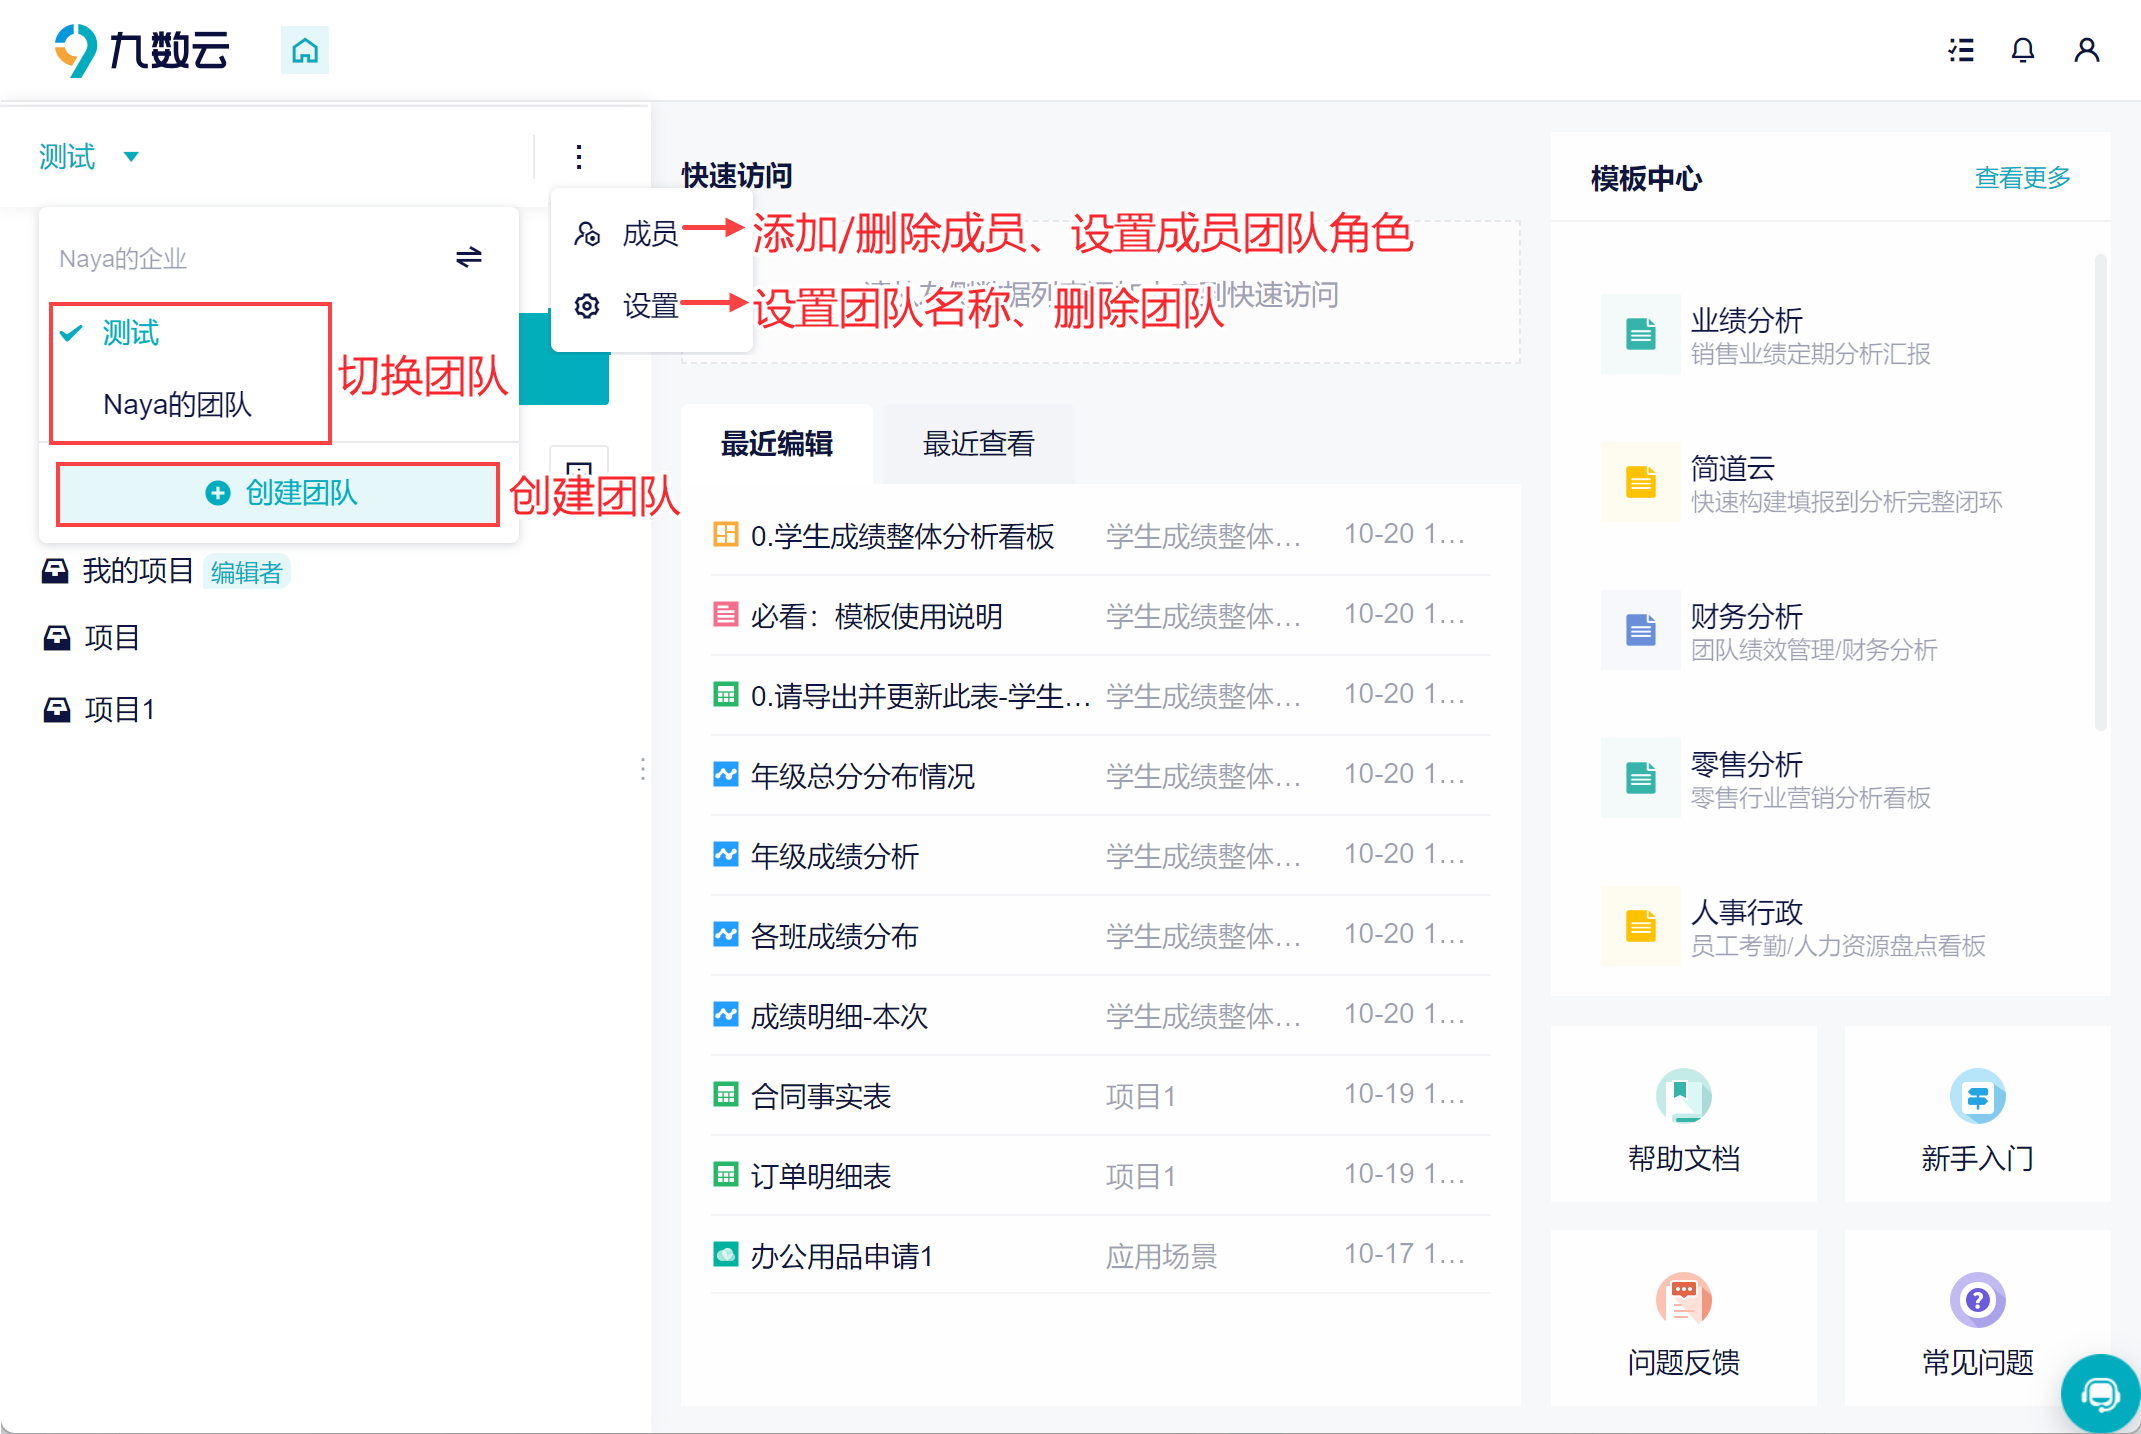
Task: Click the home icon in header
Action: point(305,50)
